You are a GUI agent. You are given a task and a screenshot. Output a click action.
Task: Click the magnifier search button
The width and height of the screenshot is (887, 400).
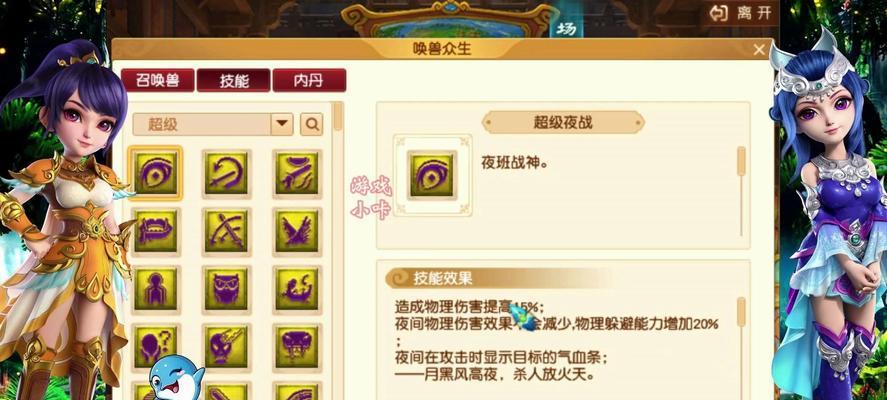click(x=311, y=124)
